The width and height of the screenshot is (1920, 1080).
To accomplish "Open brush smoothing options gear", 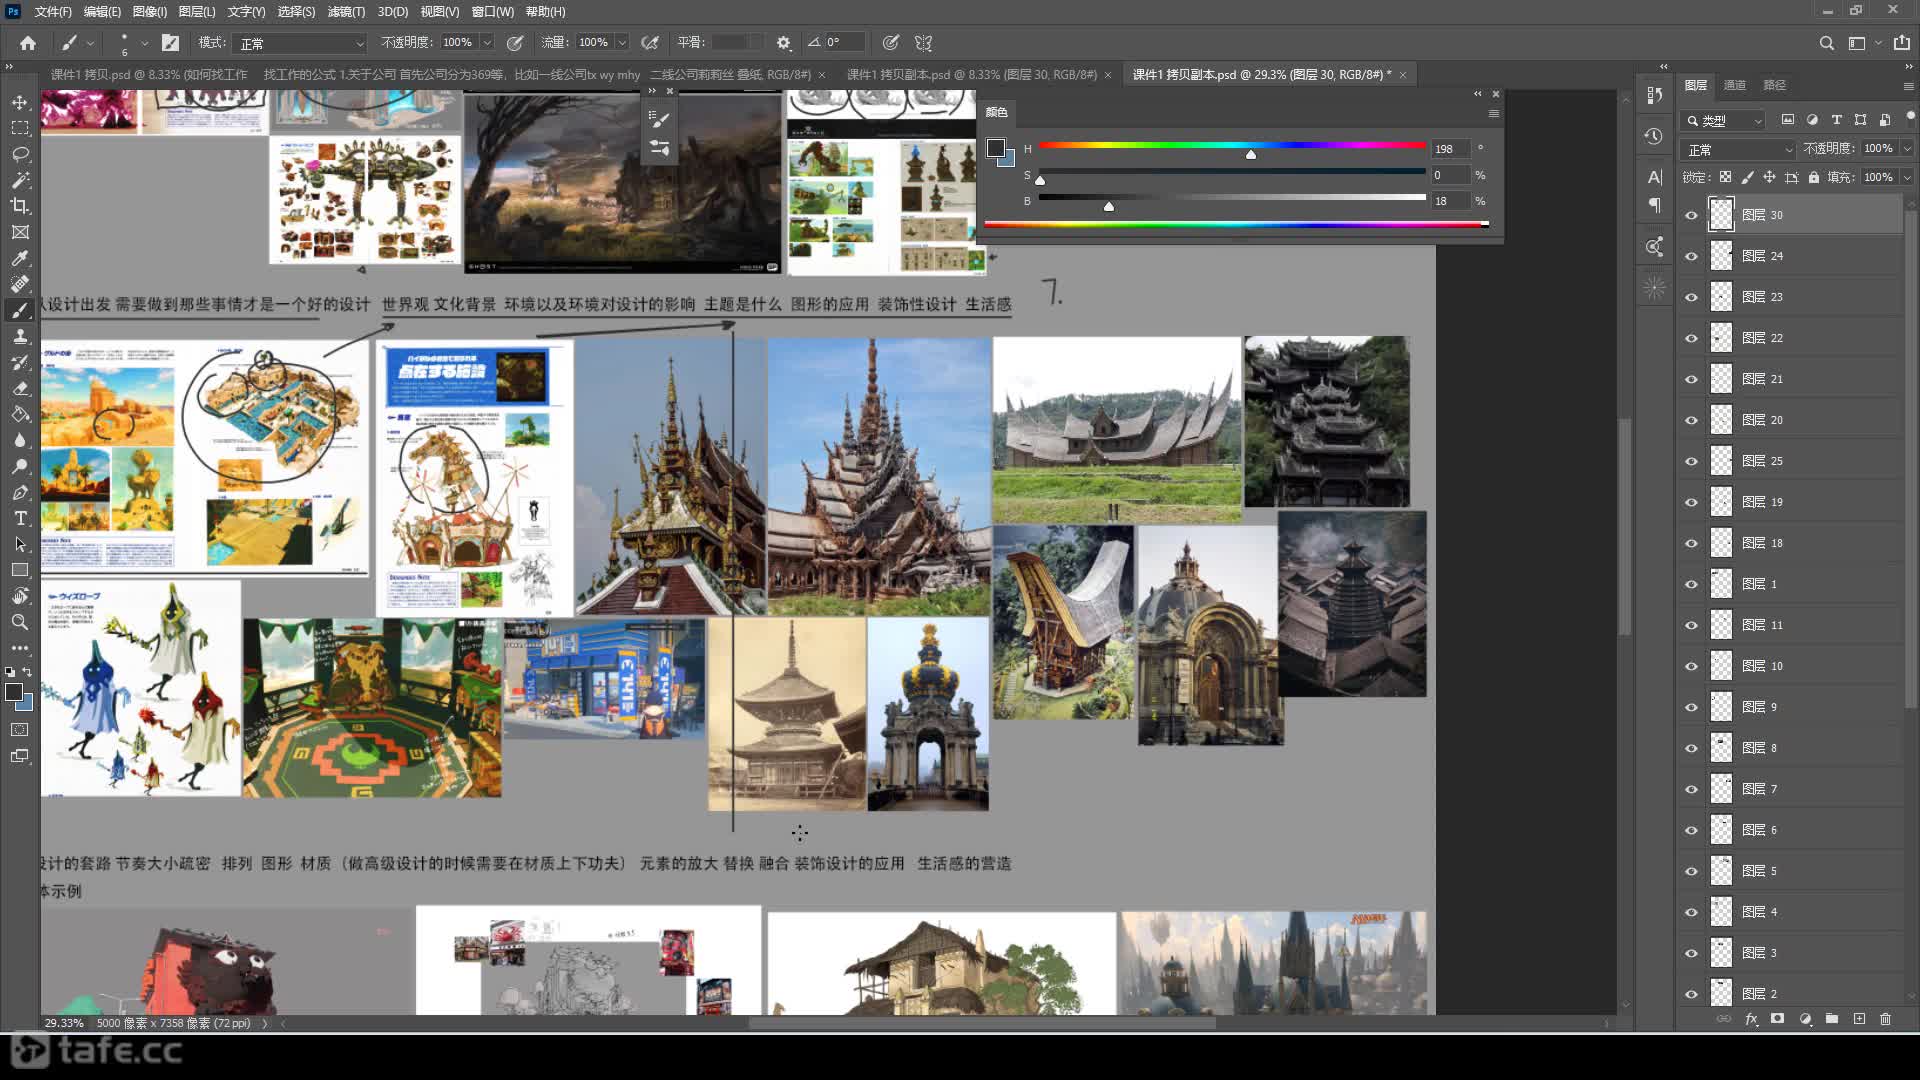I will click(784, 43).
